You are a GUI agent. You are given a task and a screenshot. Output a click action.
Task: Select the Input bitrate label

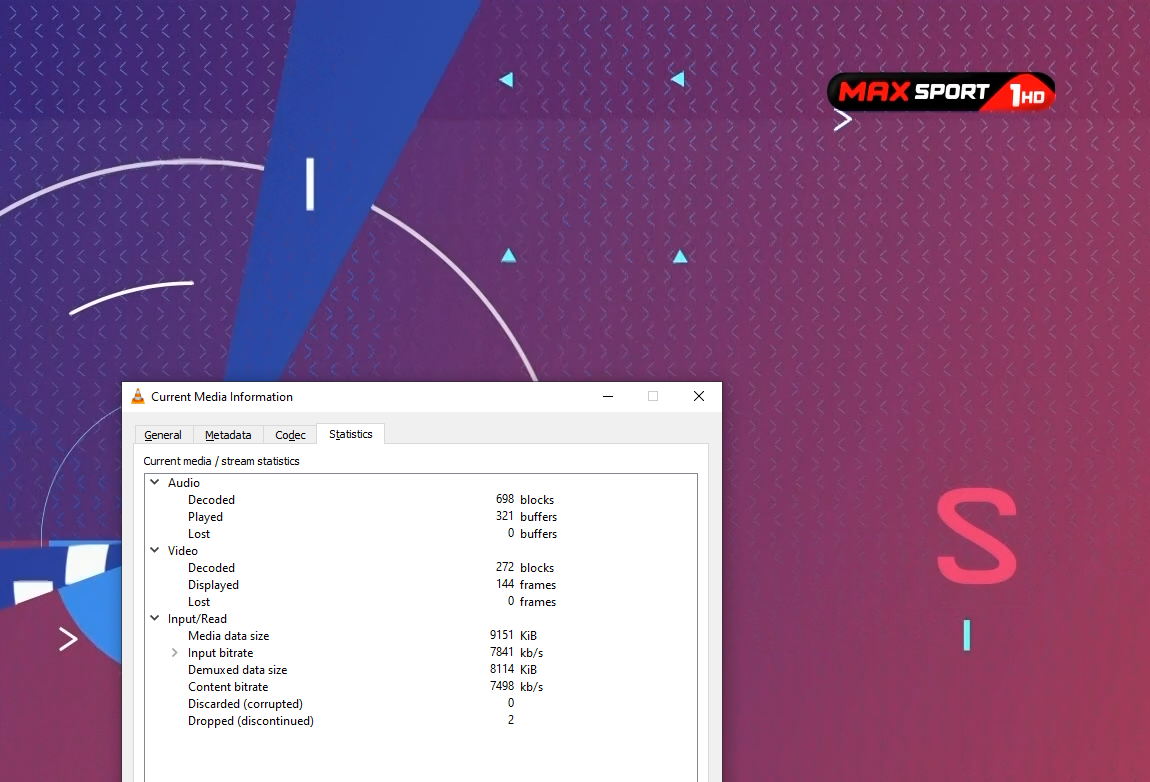point(220,653)
